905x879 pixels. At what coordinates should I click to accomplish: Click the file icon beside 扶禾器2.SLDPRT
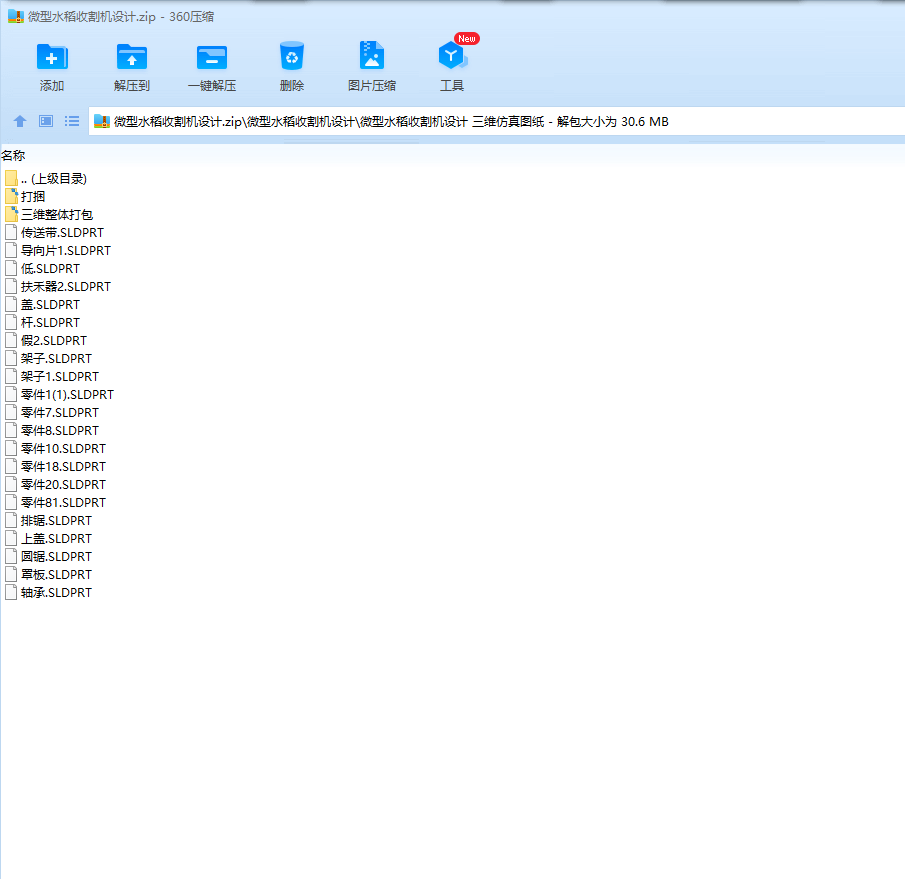point(11,287)
